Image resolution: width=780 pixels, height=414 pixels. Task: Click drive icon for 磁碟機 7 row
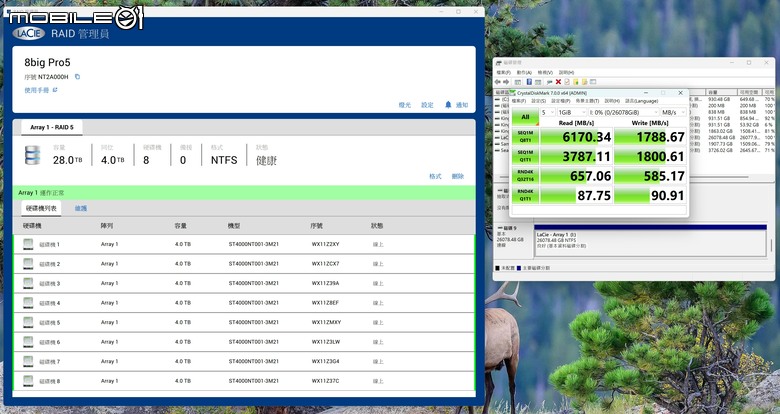(x=28, y=361)
